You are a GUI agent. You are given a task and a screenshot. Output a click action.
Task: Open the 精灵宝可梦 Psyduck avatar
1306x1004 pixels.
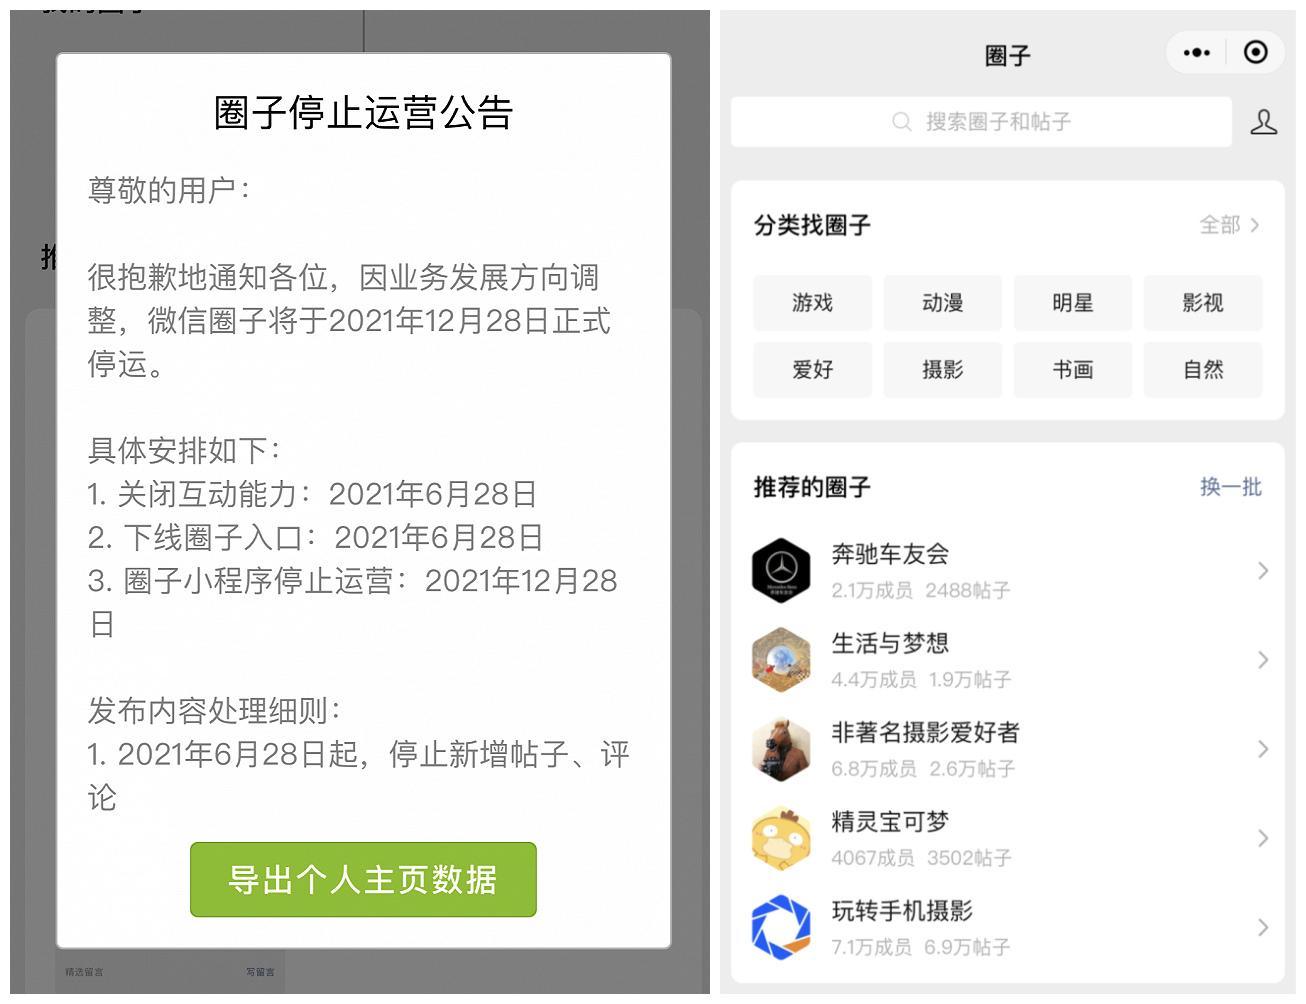click(x=781, y=838)
